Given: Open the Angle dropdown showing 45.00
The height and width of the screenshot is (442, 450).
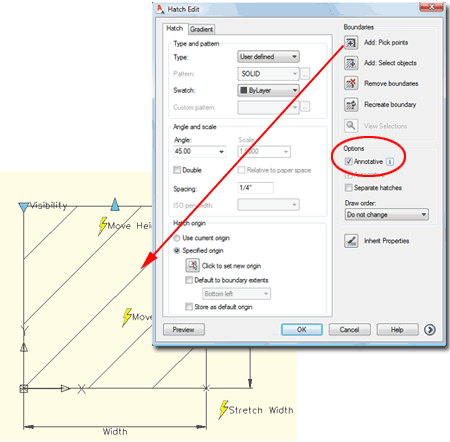Looking at the screenshot, I should point(200,152).
